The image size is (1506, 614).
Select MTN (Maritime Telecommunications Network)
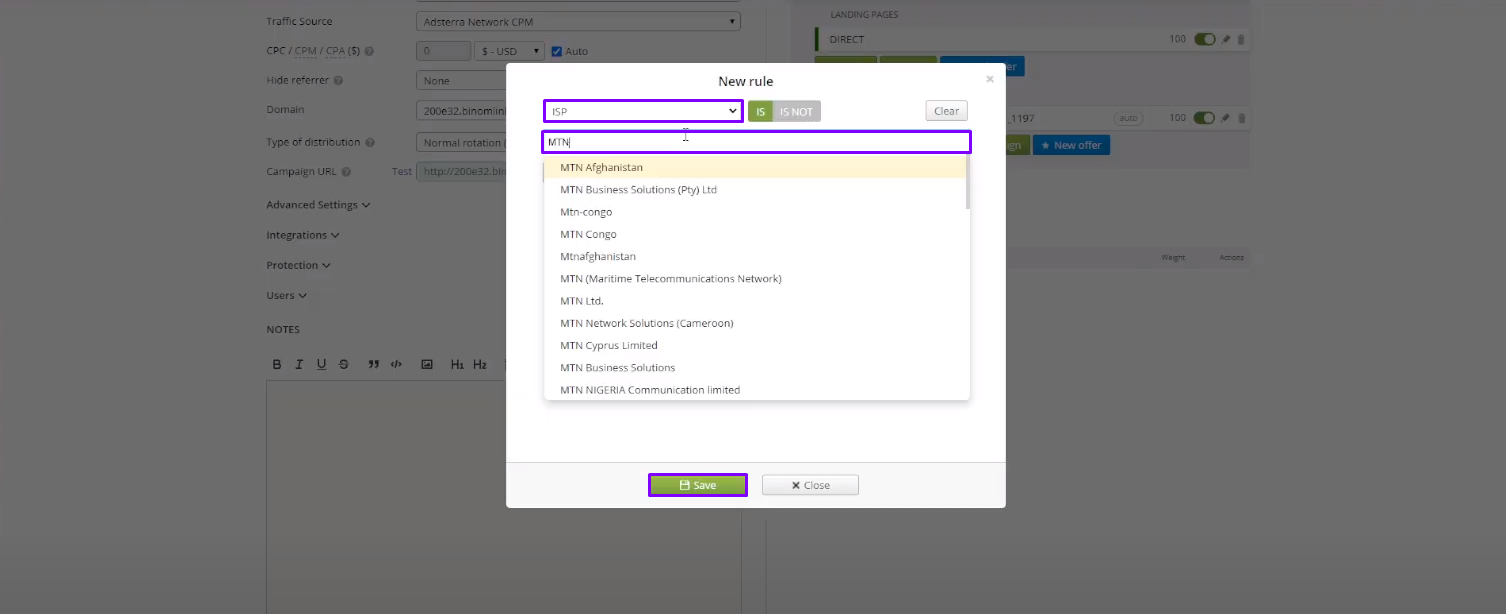pyautogui.click(x=755, y=278)
